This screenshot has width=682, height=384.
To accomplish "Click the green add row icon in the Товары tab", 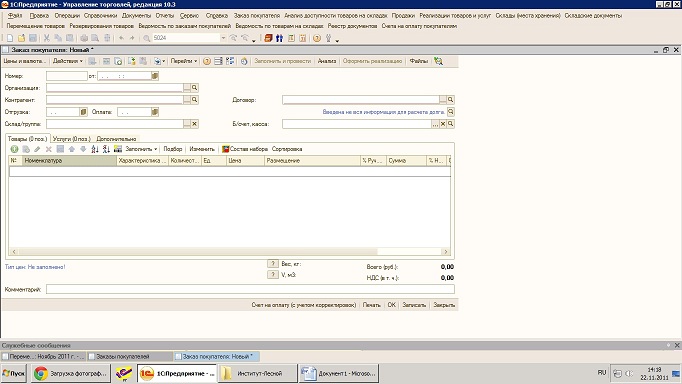I will pos(14,149).
